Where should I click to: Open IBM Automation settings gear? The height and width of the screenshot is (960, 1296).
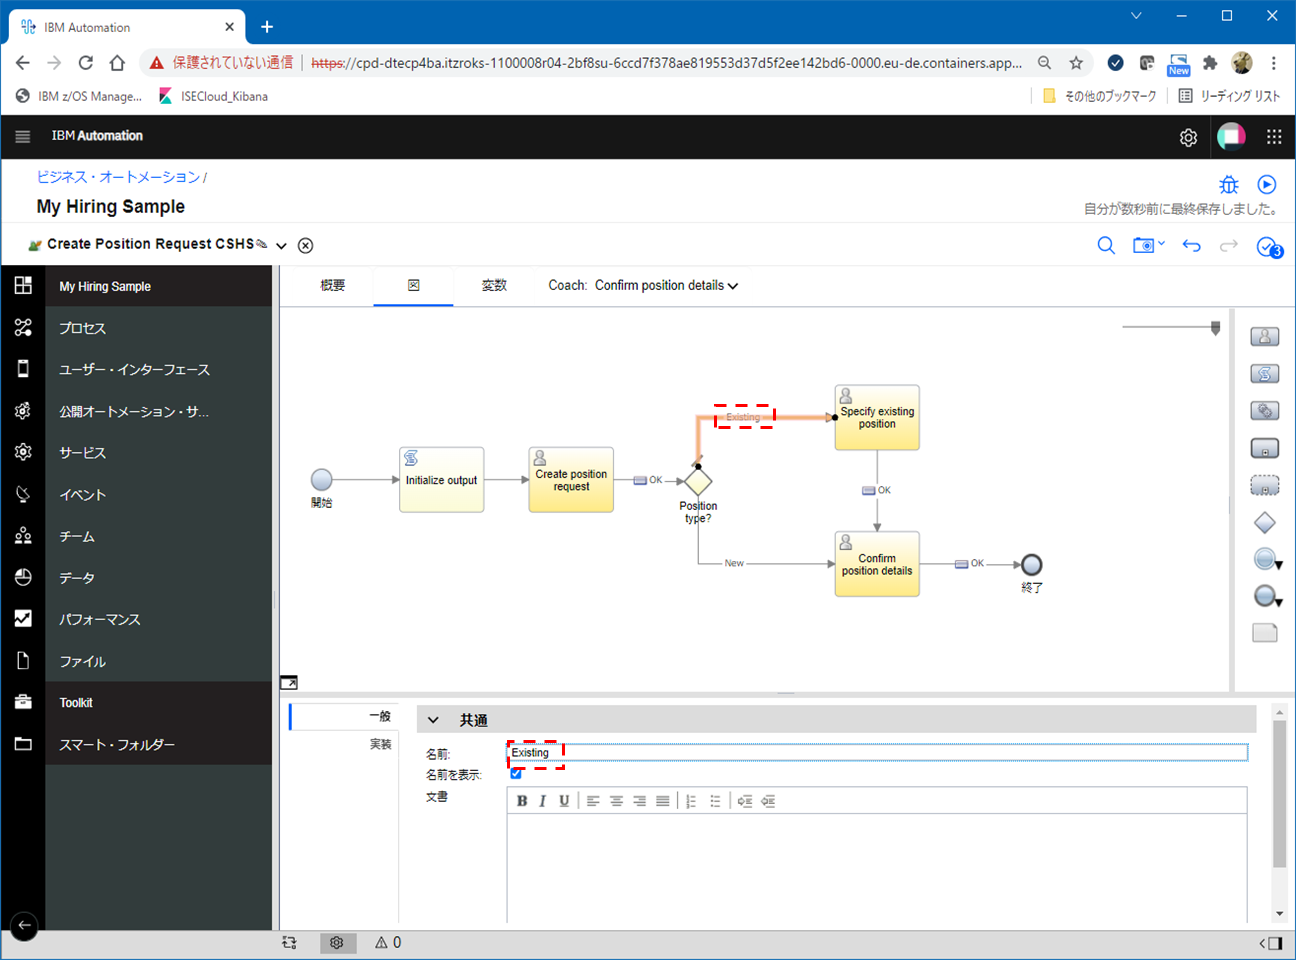[1188, 138]
